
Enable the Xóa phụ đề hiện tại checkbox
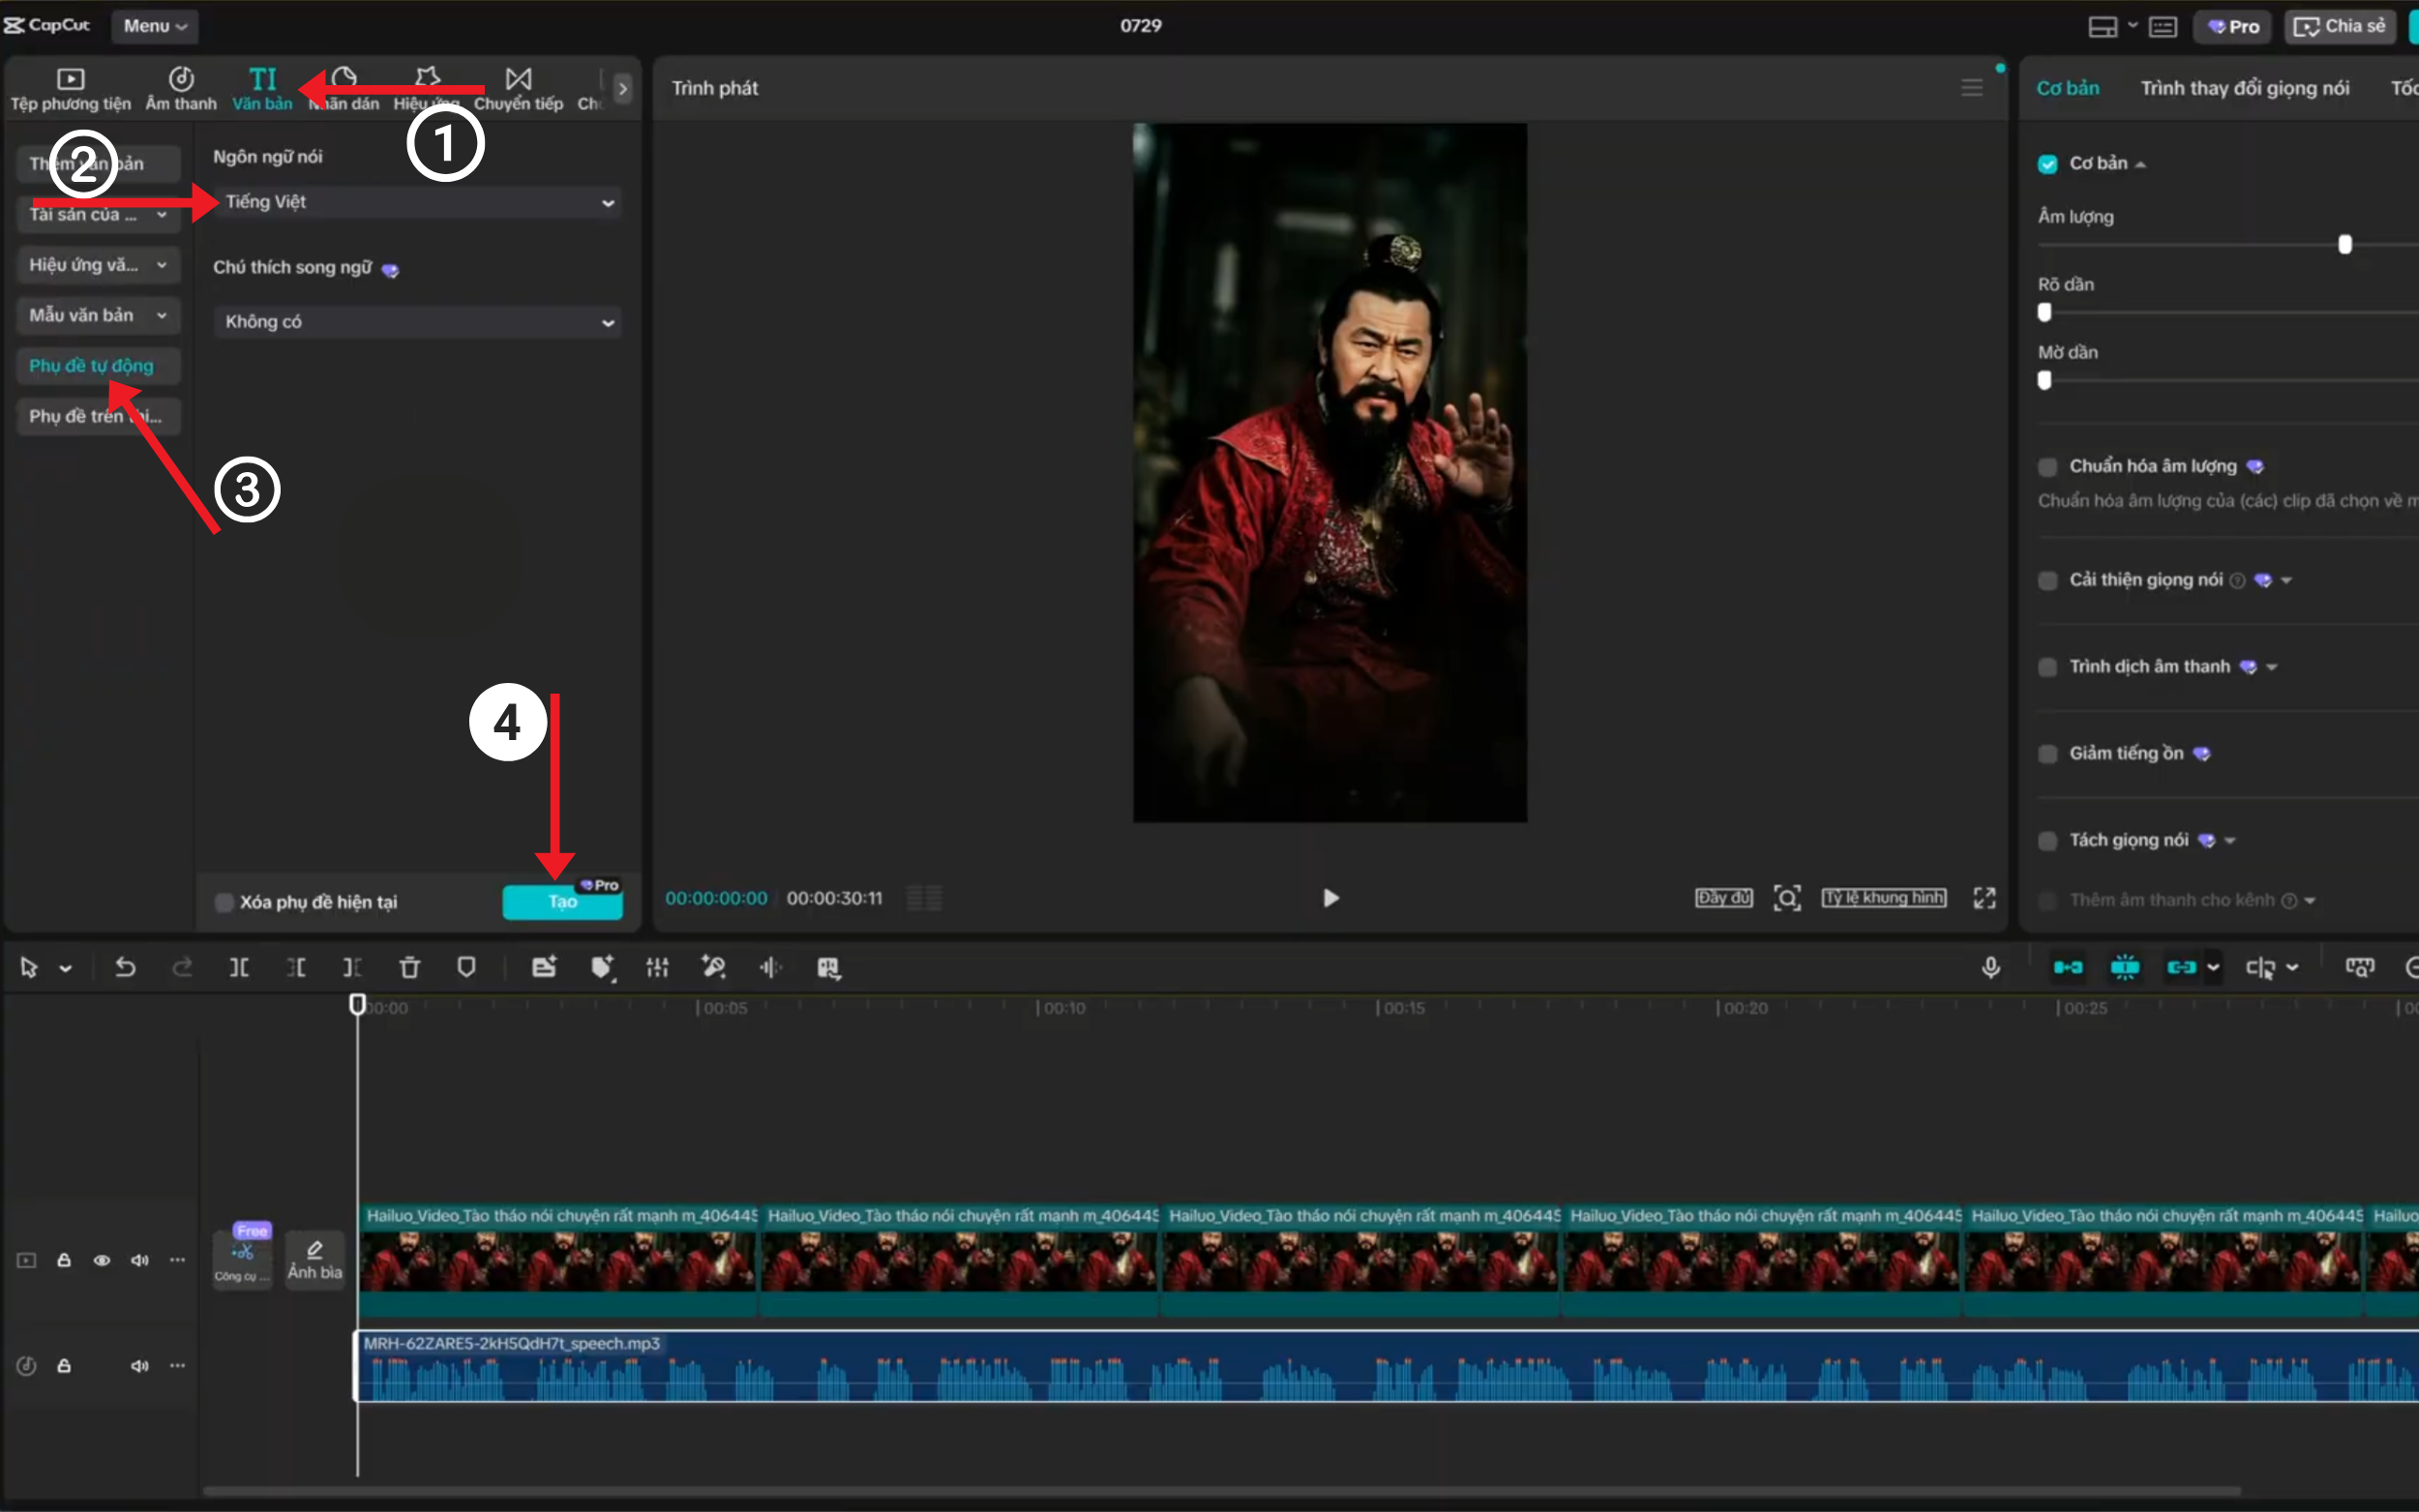tap(224, 902)
